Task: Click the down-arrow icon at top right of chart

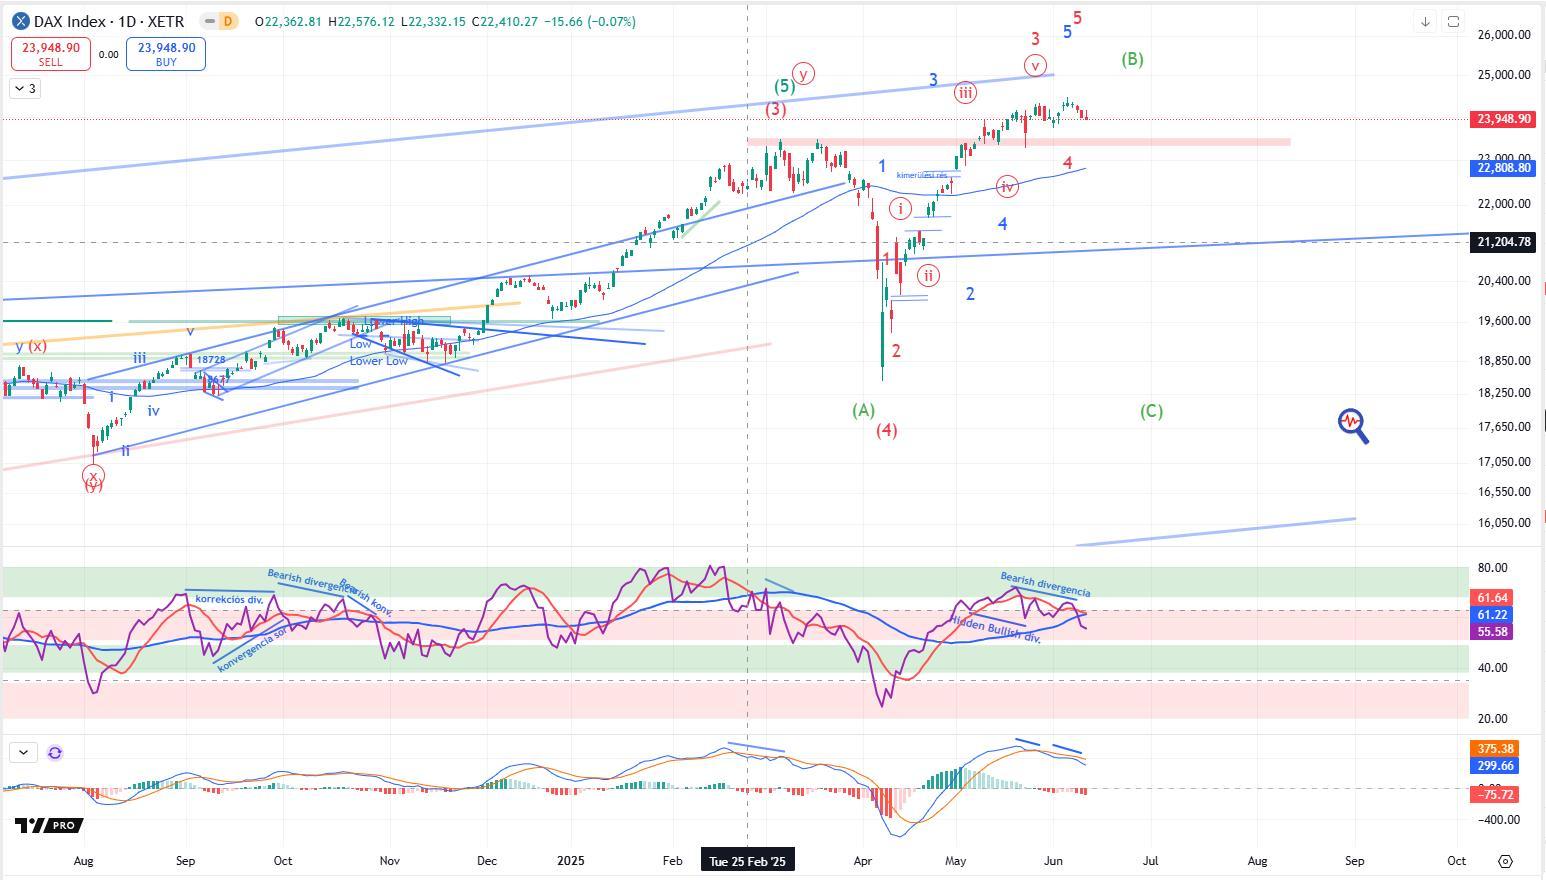Action: click(x=1425, y=21)
